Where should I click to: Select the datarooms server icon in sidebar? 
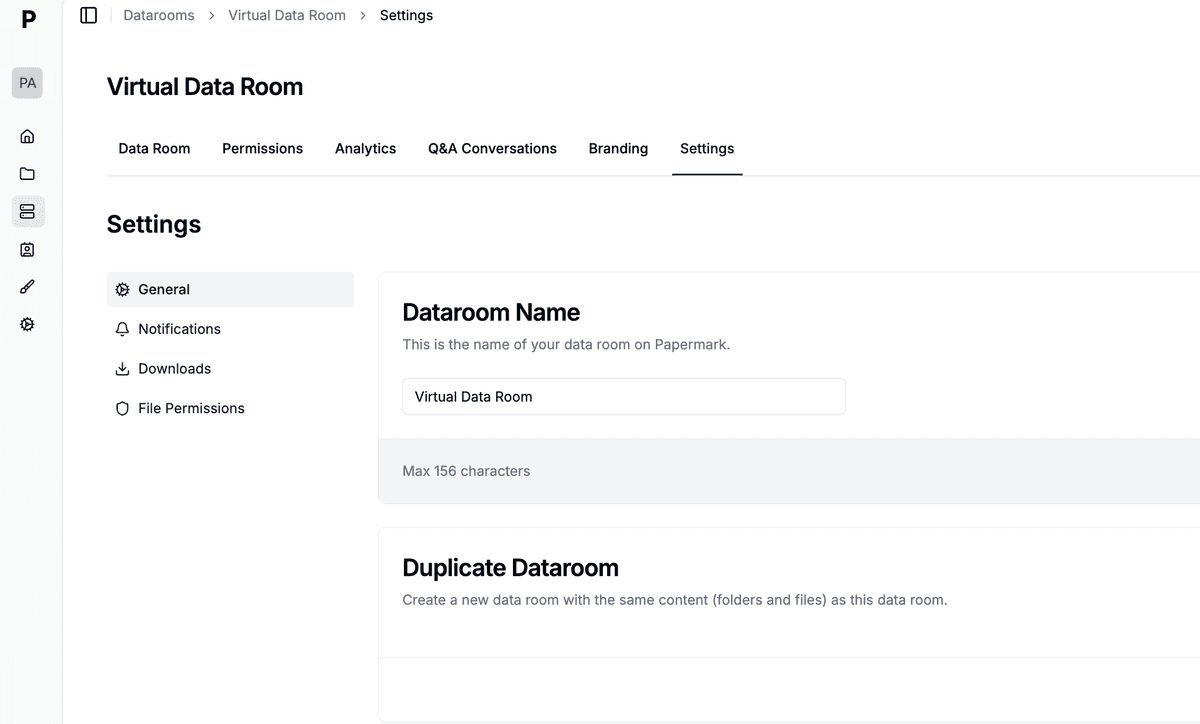[27, 211]
